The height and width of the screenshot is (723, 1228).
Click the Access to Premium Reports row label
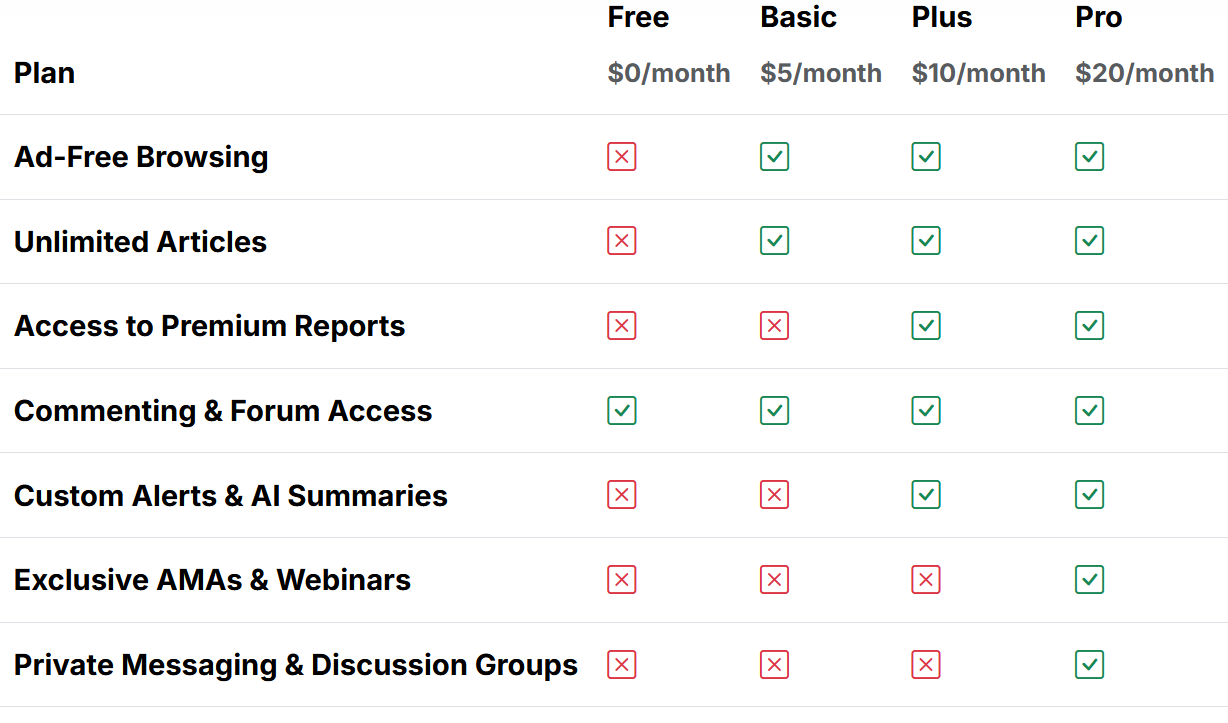point(209,326)
